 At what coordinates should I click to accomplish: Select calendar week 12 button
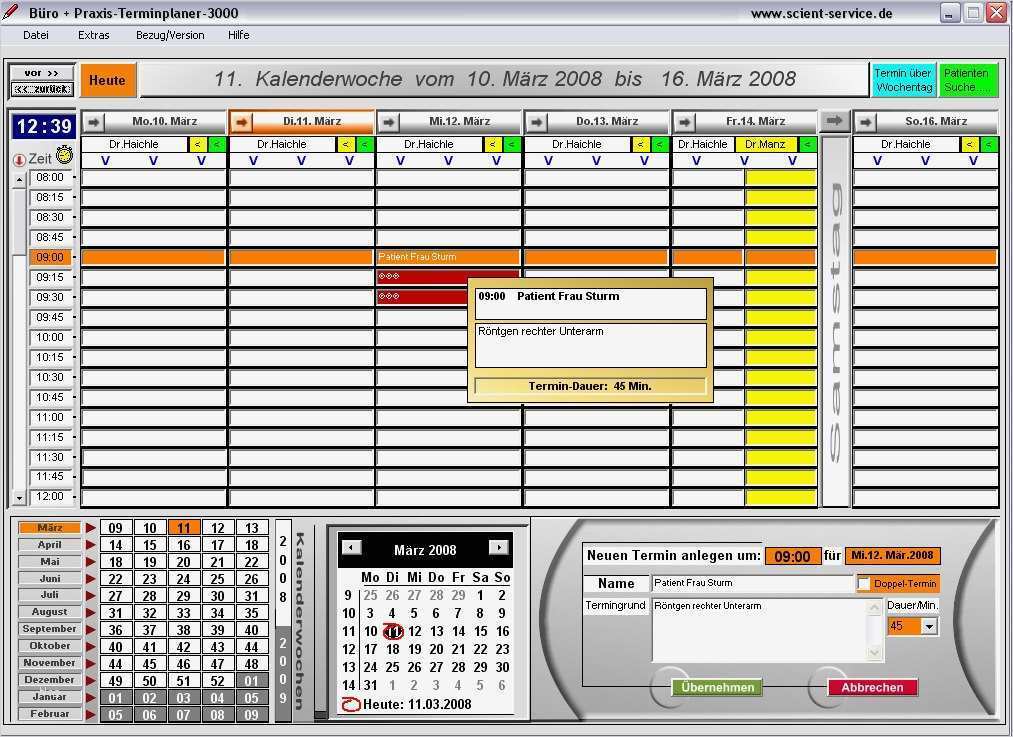click(218, 528)
